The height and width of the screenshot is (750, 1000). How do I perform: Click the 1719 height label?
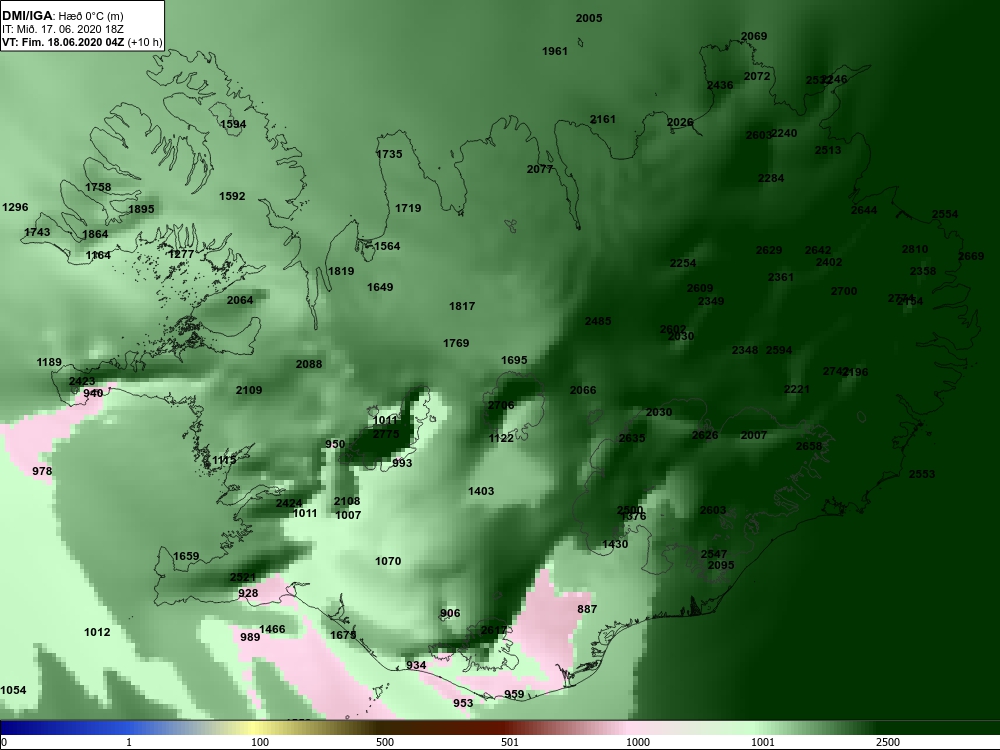[x=408, y=209]
